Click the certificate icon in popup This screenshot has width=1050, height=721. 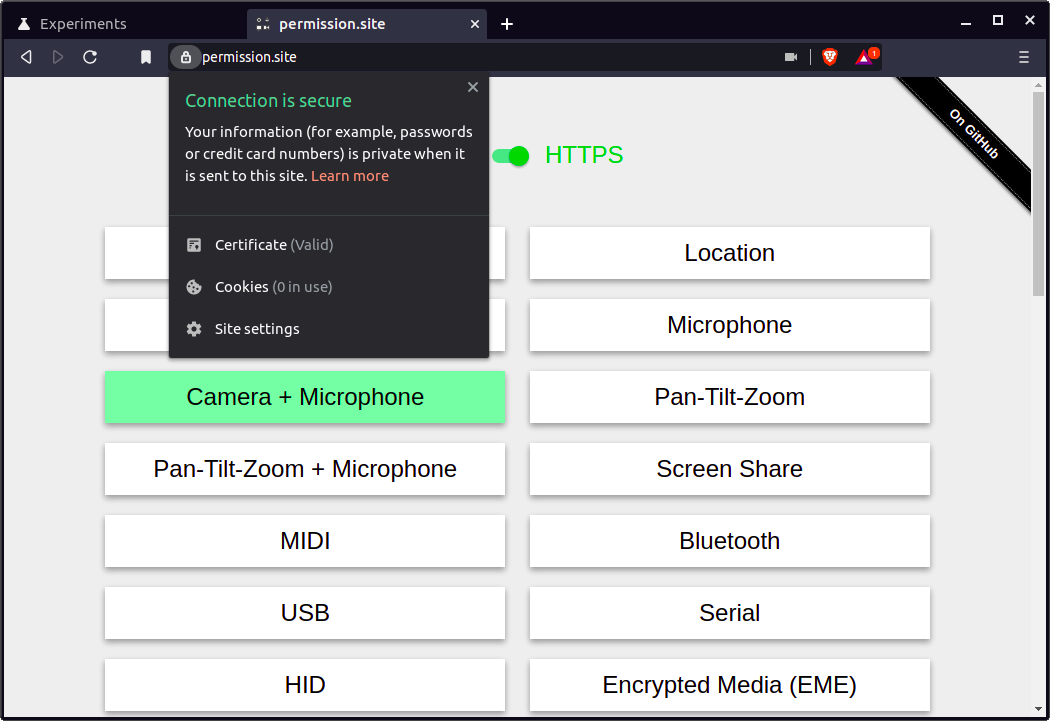click(194, 245)
